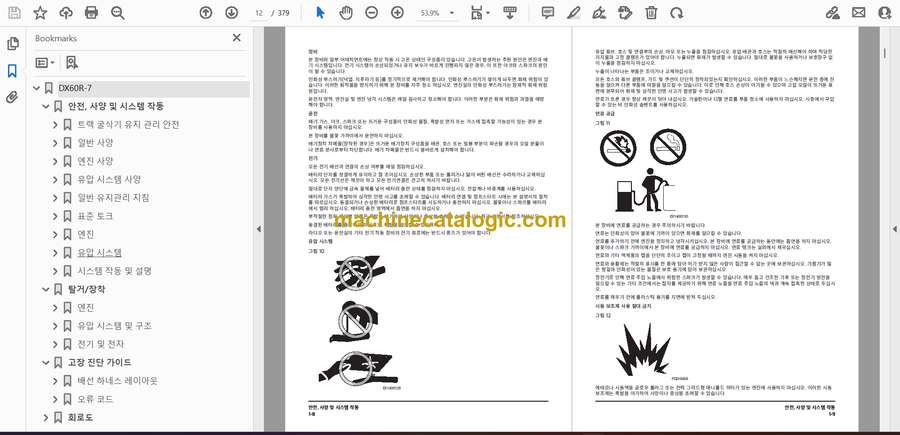Expand the 엔진 사양 bookmark
The width and height of the screenshot is (900, 435).
pos(55,161)
